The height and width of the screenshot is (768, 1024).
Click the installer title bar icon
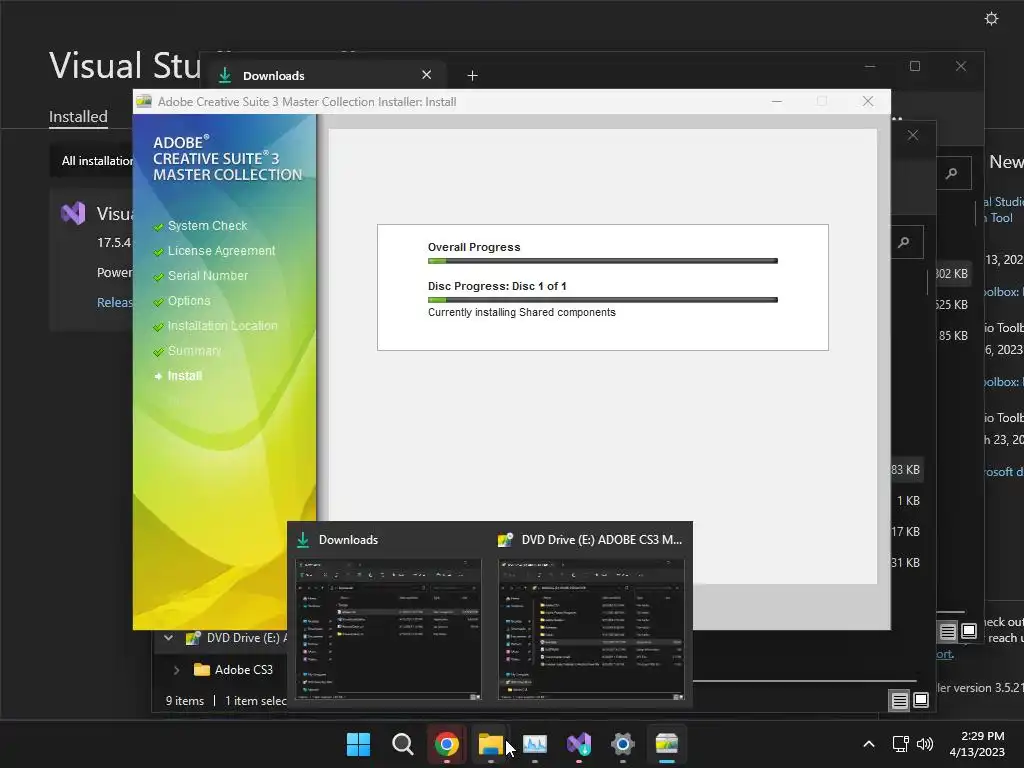pos(144,101)
